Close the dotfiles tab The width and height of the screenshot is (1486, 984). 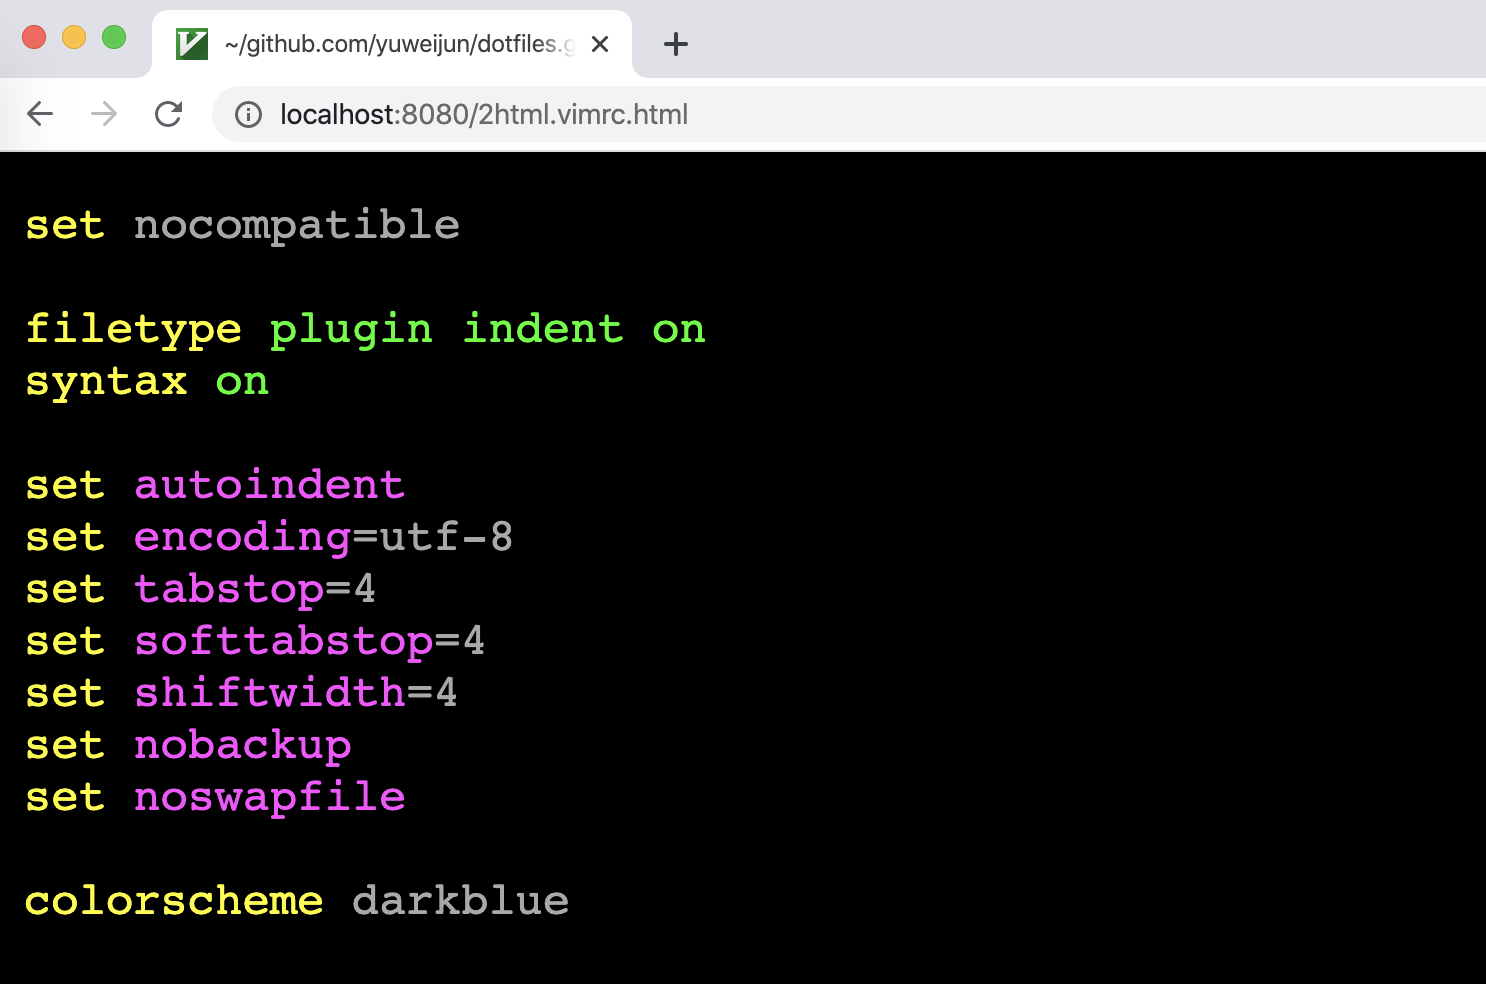click(x=600, y=44)
